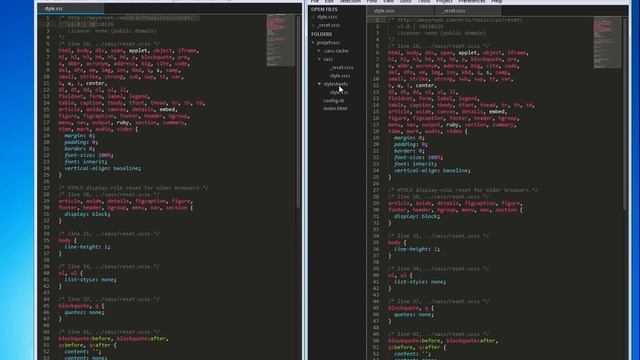This screenshot has height=360, width=640.
Task: Close _reset.scss in the Open Files list
Action: (x=313, y=25)
